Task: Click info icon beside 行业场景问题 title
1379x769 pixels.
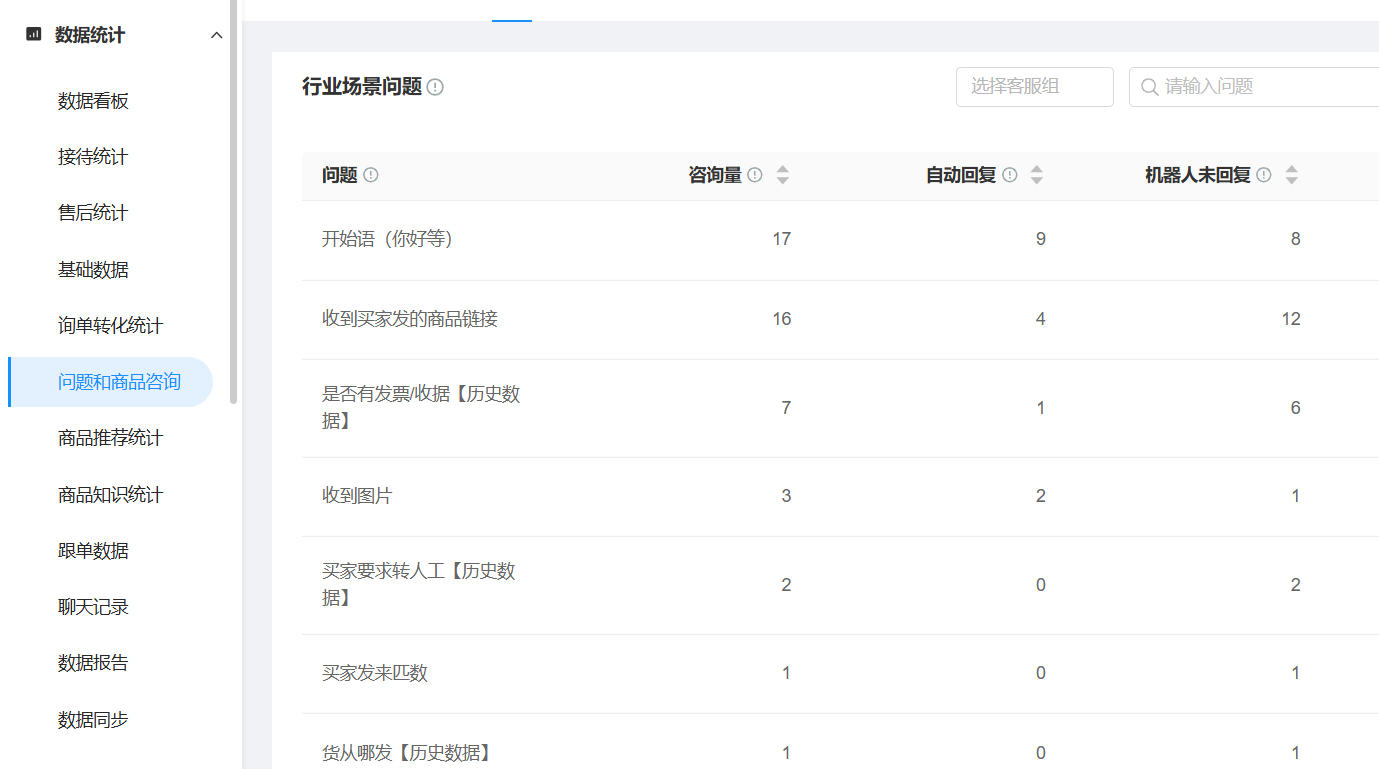Action: pyautogui.click(x=435, y=87)
